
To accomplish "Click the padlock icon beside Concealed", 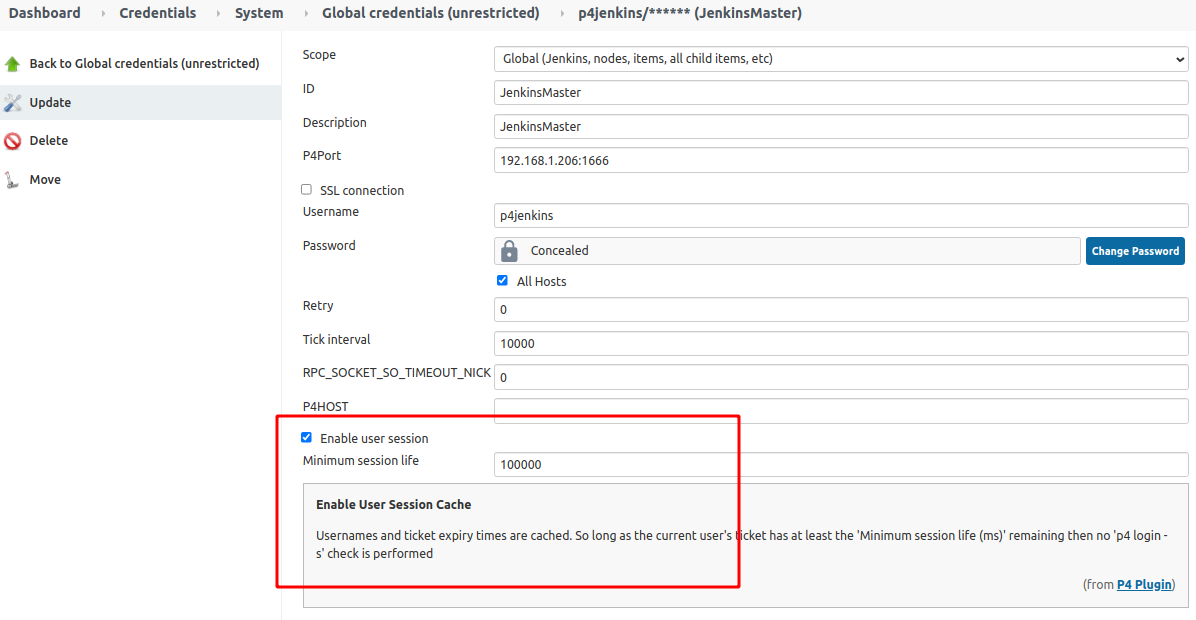I will 509,251.
